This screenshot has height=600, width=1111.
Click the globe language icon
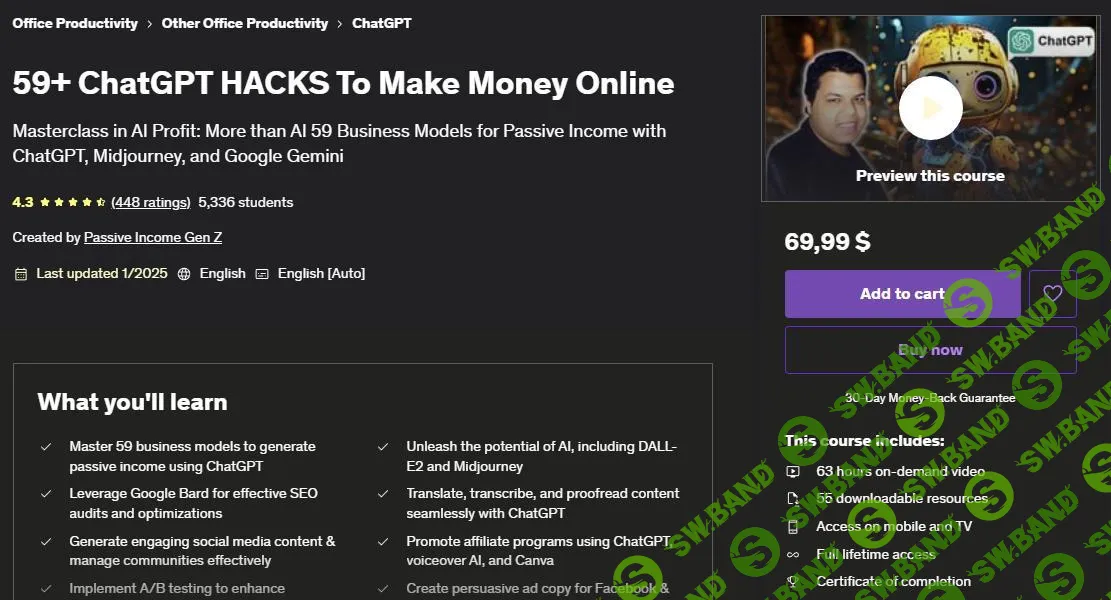184,274
